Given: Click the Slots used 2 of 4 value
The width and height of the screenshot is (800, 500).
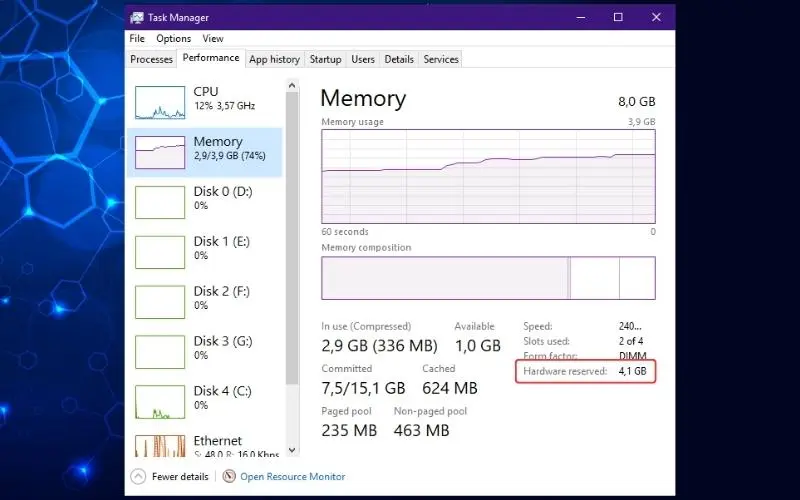Looking at the screenshot, I should coord(631,341).
